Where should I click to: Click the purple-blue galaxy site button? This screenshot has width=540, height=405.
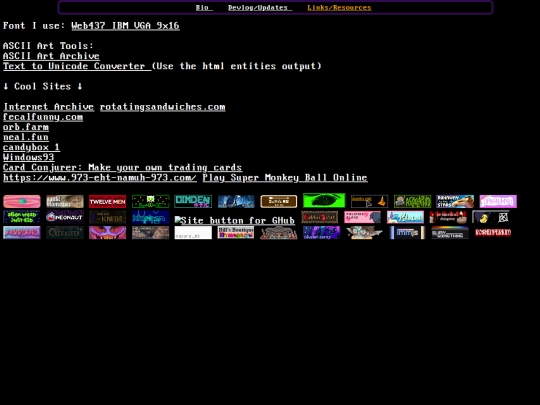[322, 232]
